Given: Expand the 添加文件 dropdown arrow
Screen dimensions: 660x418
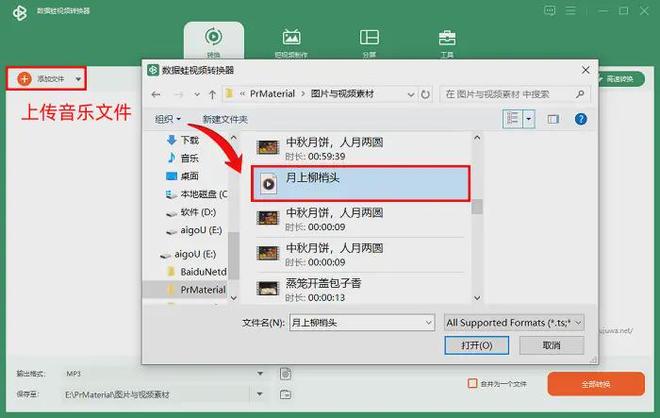Looking at the screenshot, I should pos(78,78).
